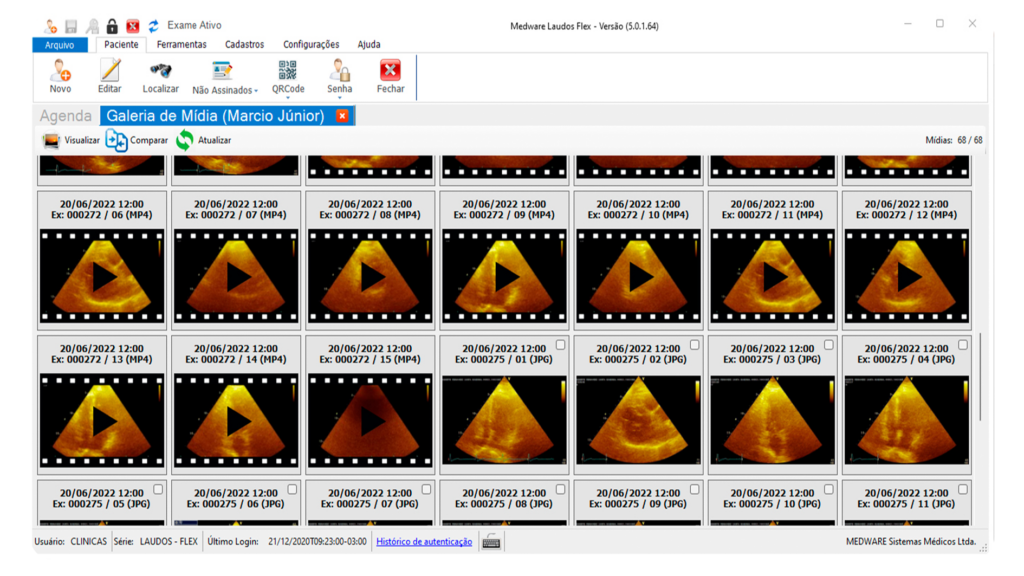The image size is (1024, 576).
Task: Click the on-screen keyboard icon in status bar
Action: coord(491,541)
